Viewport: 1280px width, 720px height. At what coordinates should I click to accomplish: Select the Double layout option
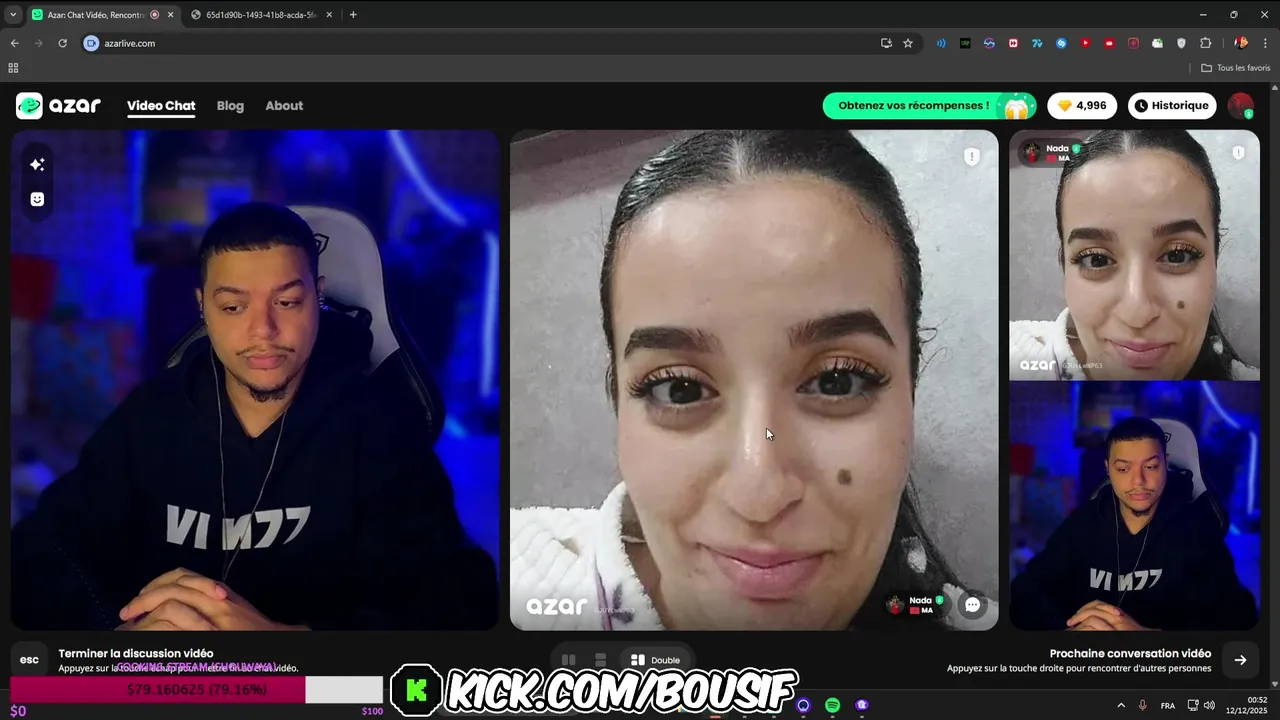coord(655,660)
